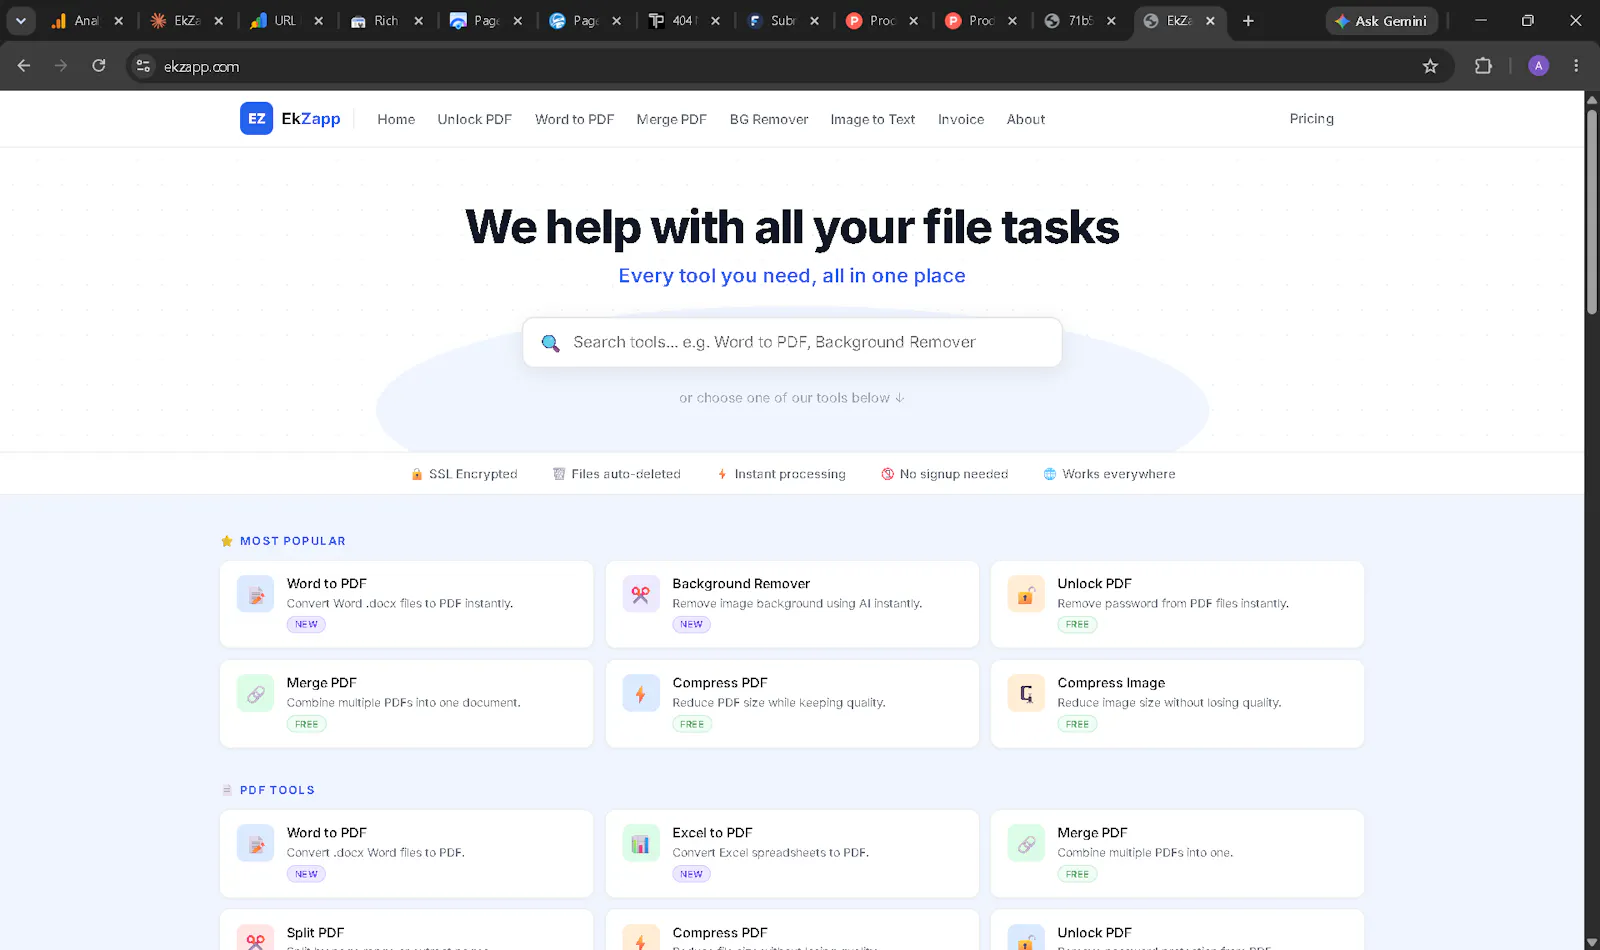Open Compress Image tool card title
The image size is (1600, 950).
coord(1111,682)
